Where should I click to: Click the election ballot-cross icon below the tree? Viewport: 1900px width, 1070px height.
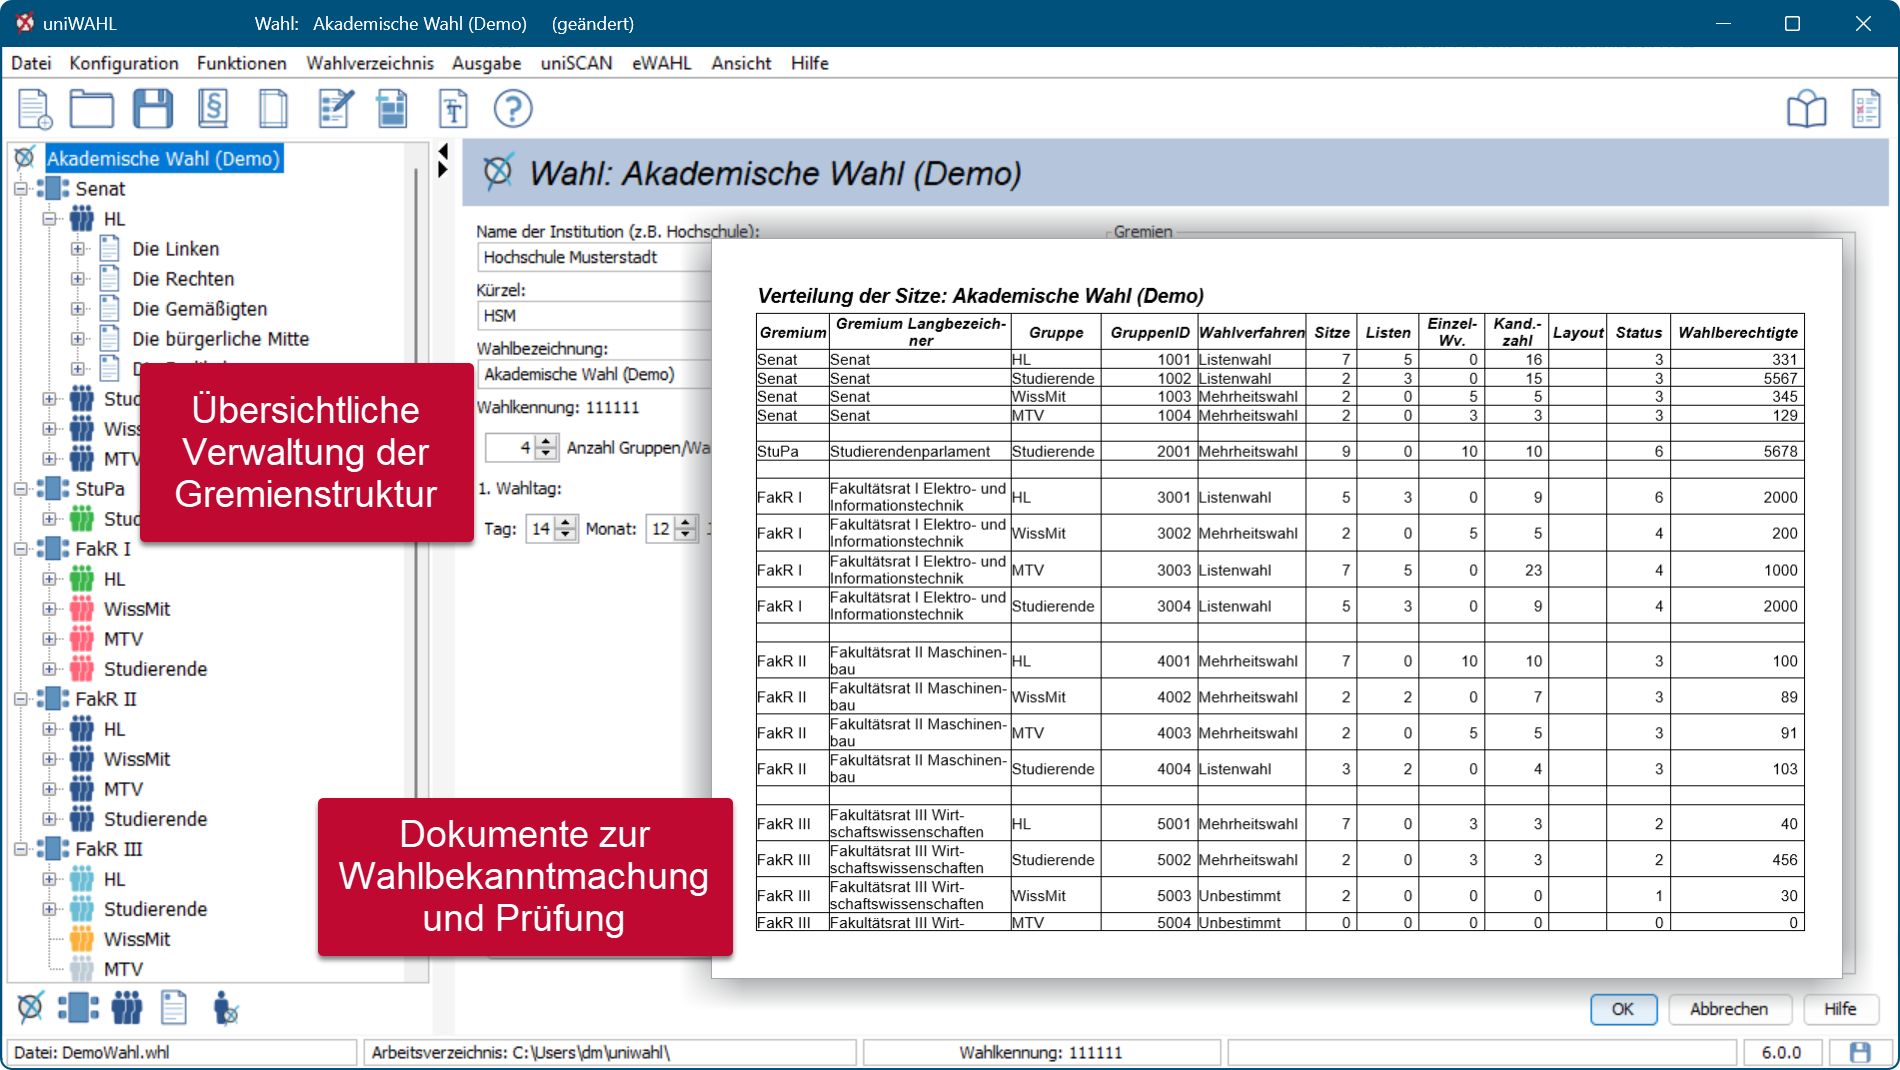coord(30,1007)
